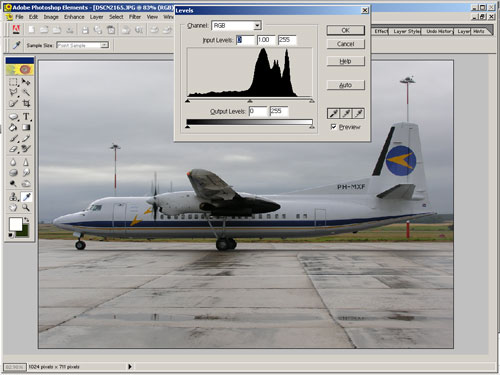Expand the Sample Size dropdown

click(x=83, y=45)
